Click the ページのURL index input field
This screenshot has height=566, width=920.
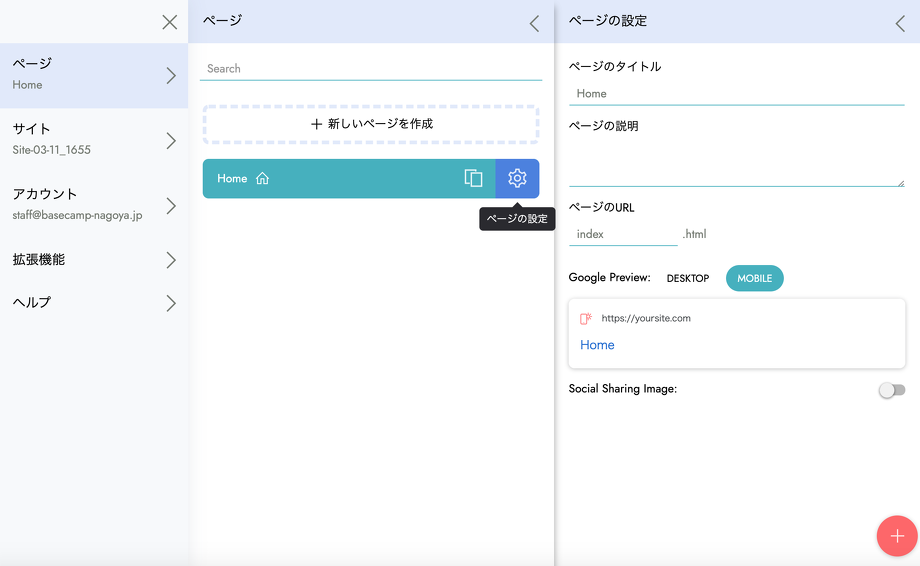(x=623, y=234)
